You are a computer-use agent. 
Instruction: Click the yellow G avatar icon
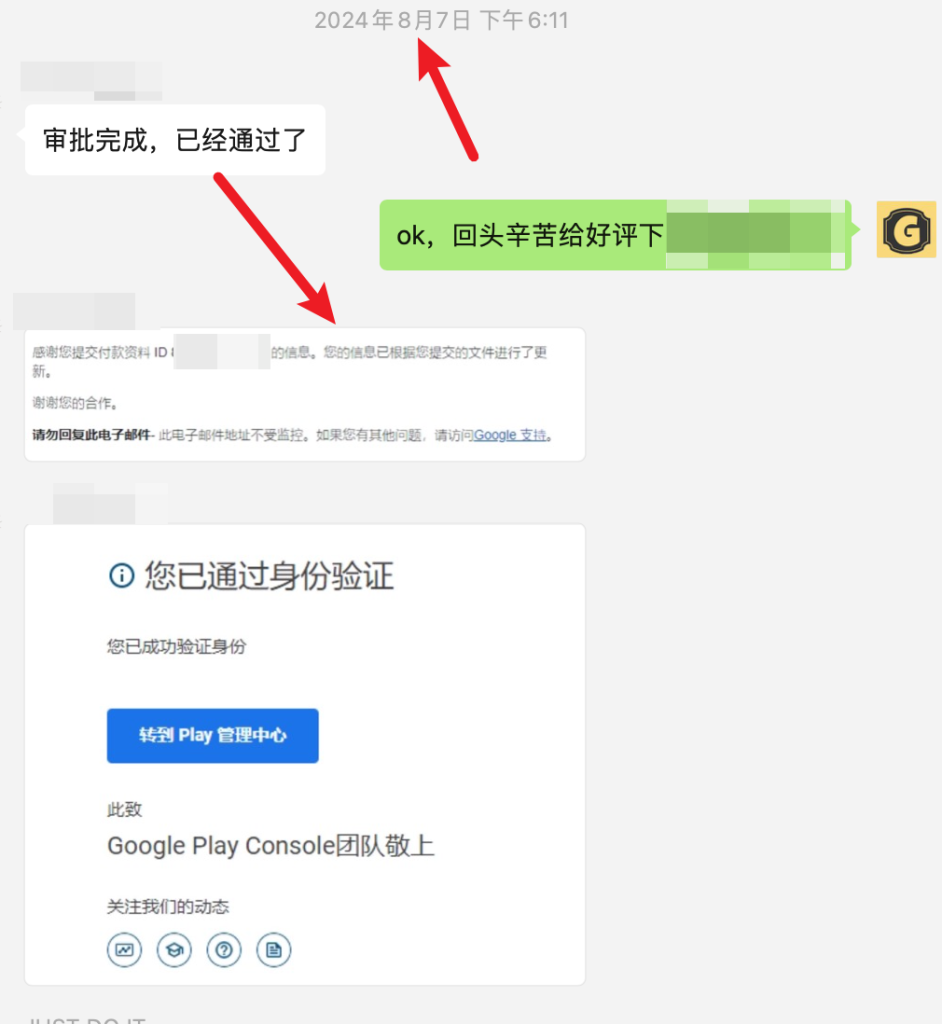click(x=906, y=230)
